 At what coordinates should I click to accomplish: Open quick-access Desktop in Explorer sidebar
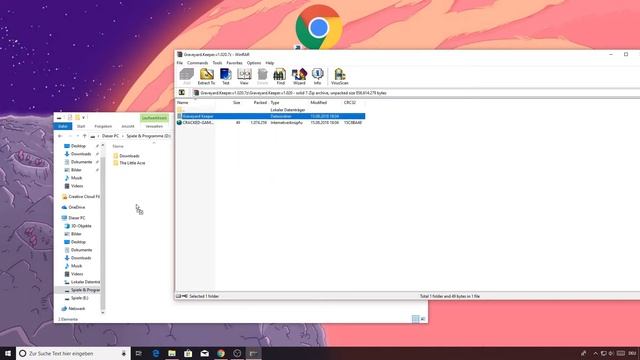(x=78, y=146)
